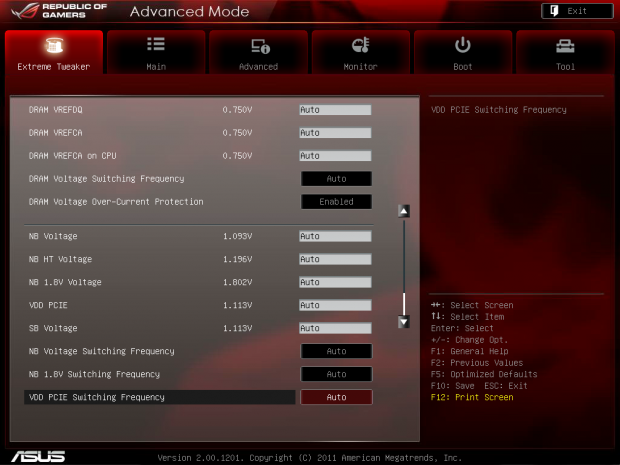Click the F5: Optimized Defaults hint
Image resolution: width=620 pixels, height=465 pixels.
point(484,374)
